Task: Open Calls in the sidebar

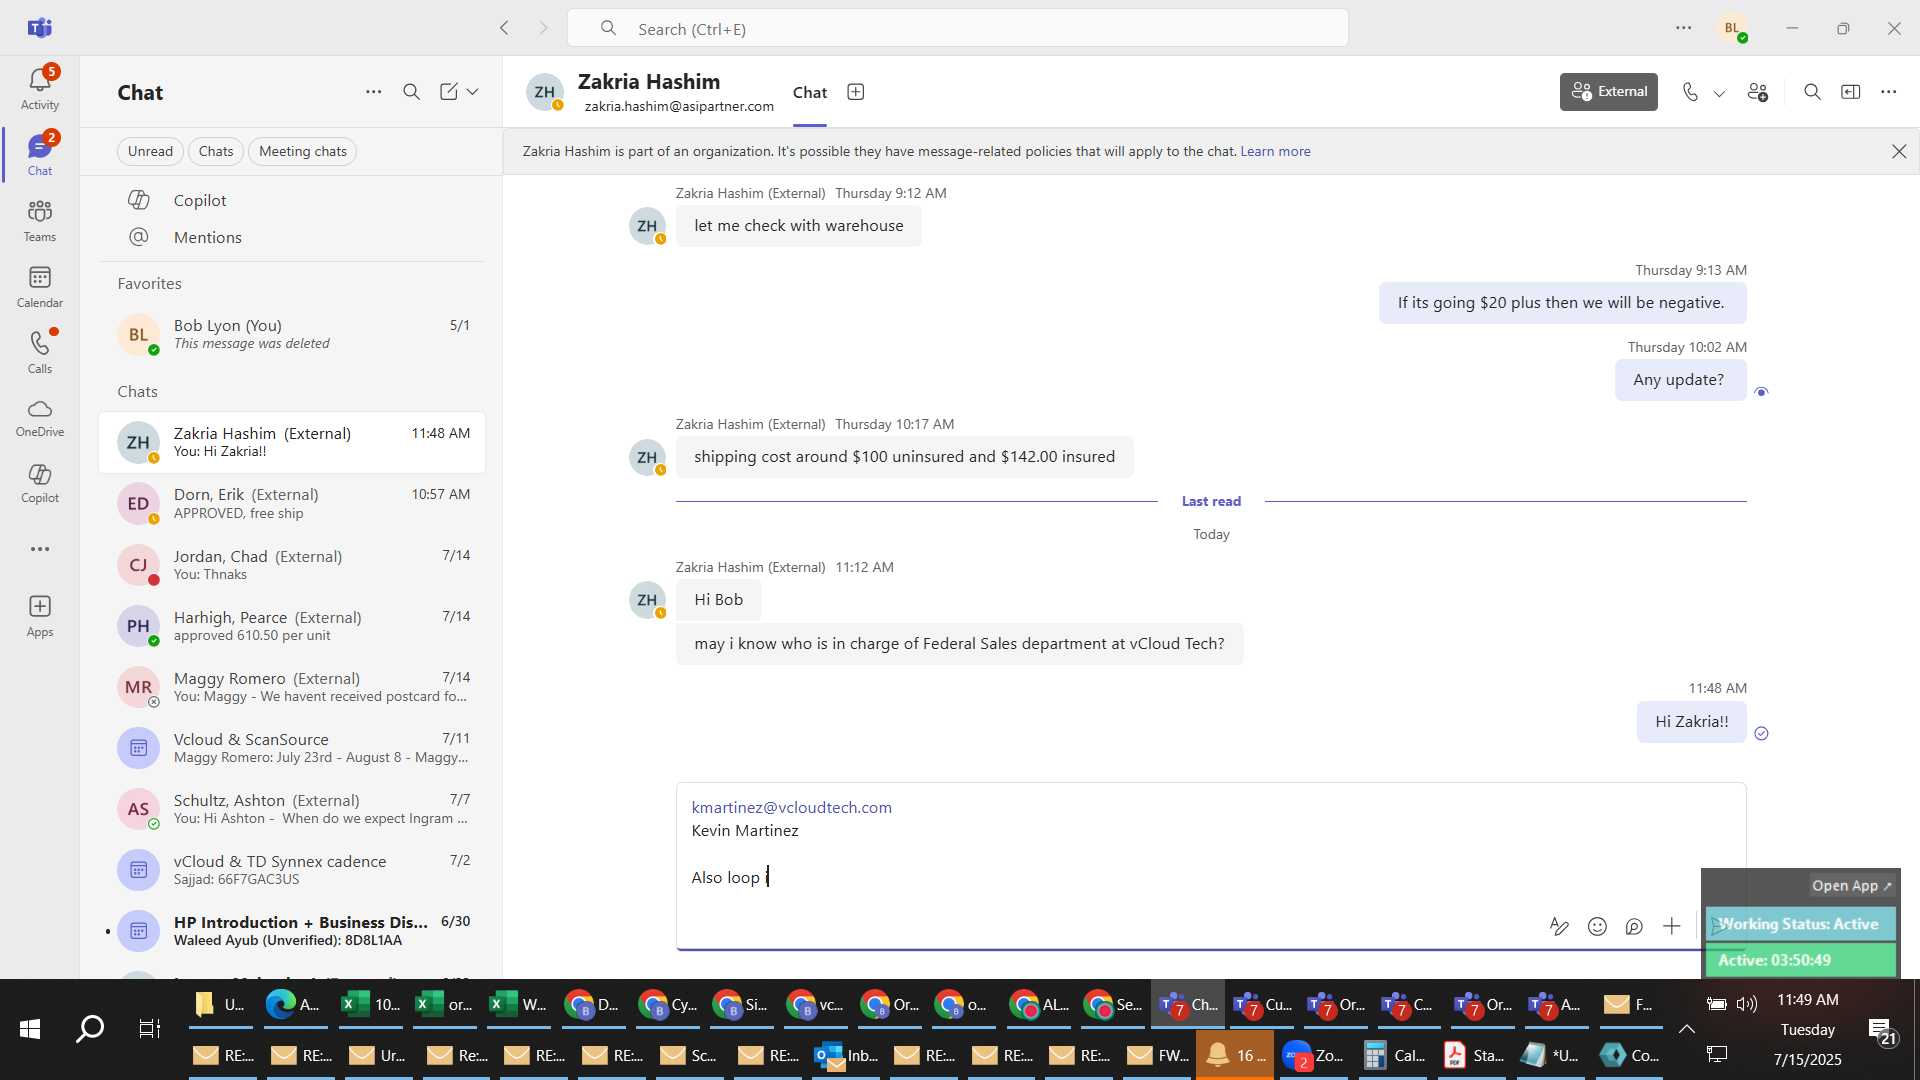Action: 40,353
